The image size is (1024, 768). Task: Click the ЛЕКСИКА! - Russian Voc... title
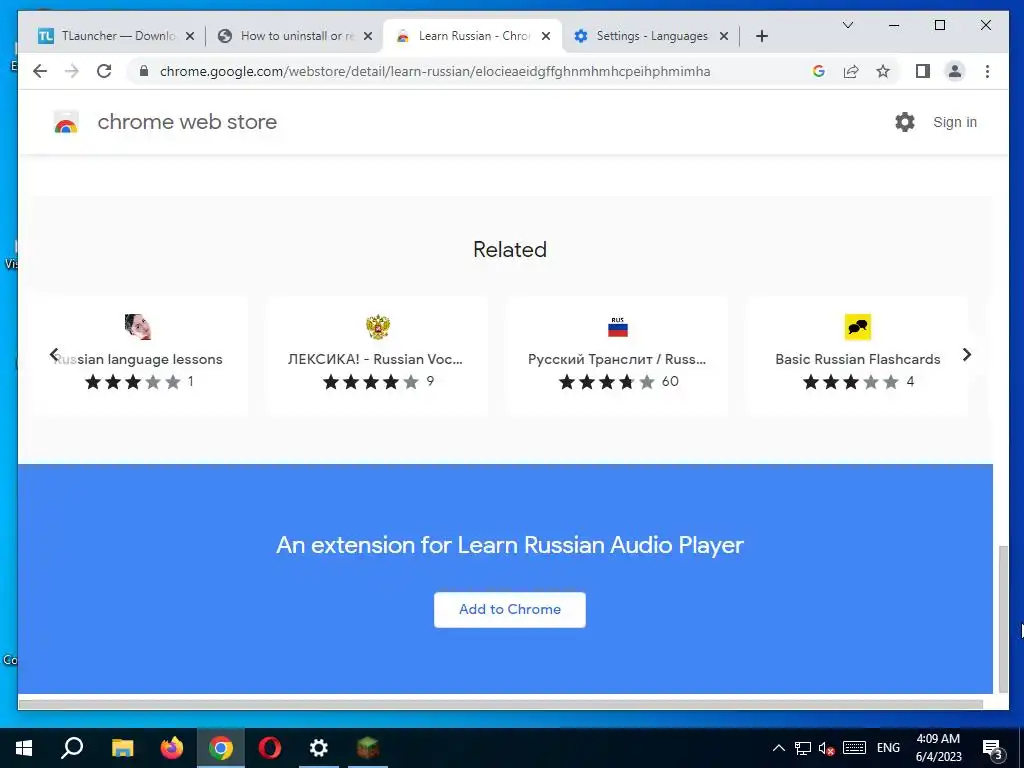[375, 359]
